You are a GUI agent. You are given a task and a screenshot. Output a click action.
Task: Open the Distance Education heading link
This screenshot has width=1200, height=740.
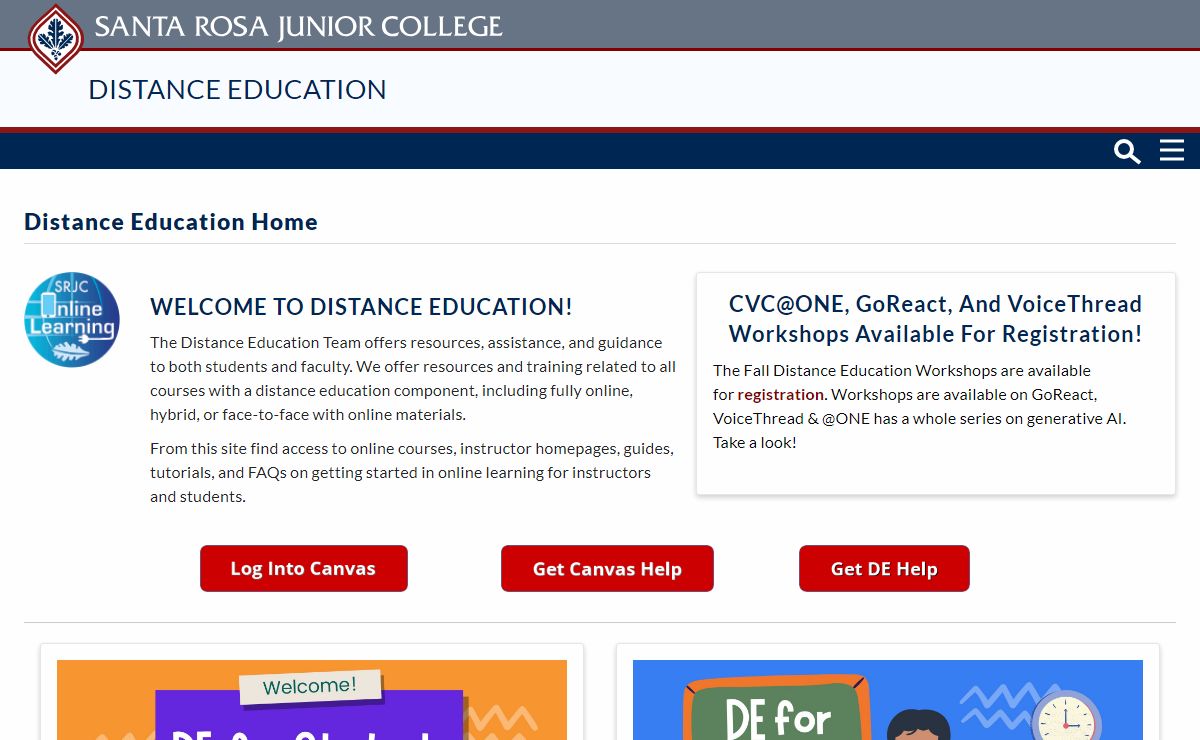click(x=237, y=89)
